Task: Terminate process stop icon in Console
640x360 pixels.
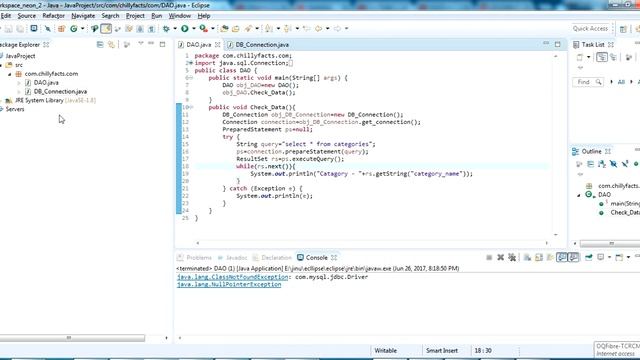Action: 489,258
